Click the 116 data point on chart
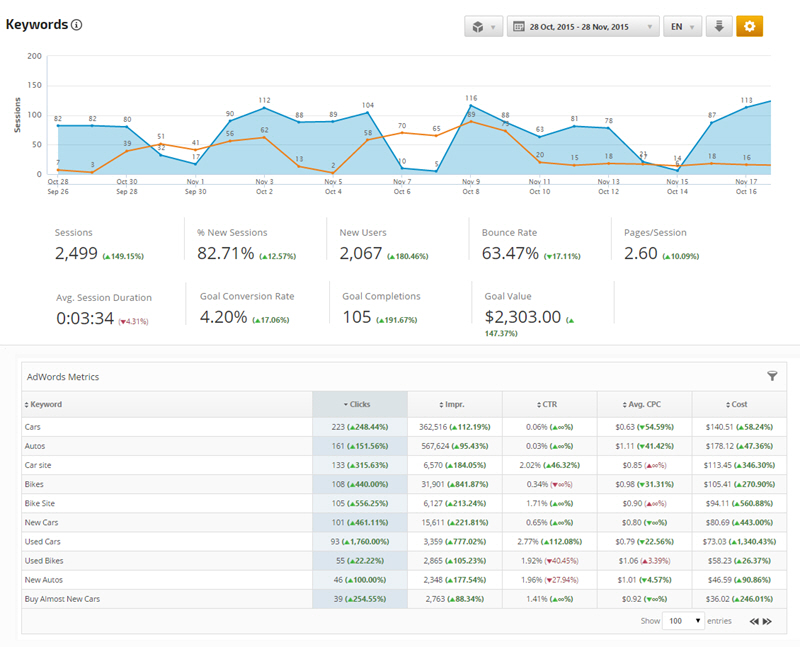The height and width of the screenshot is (647, 800). point(470,106)
